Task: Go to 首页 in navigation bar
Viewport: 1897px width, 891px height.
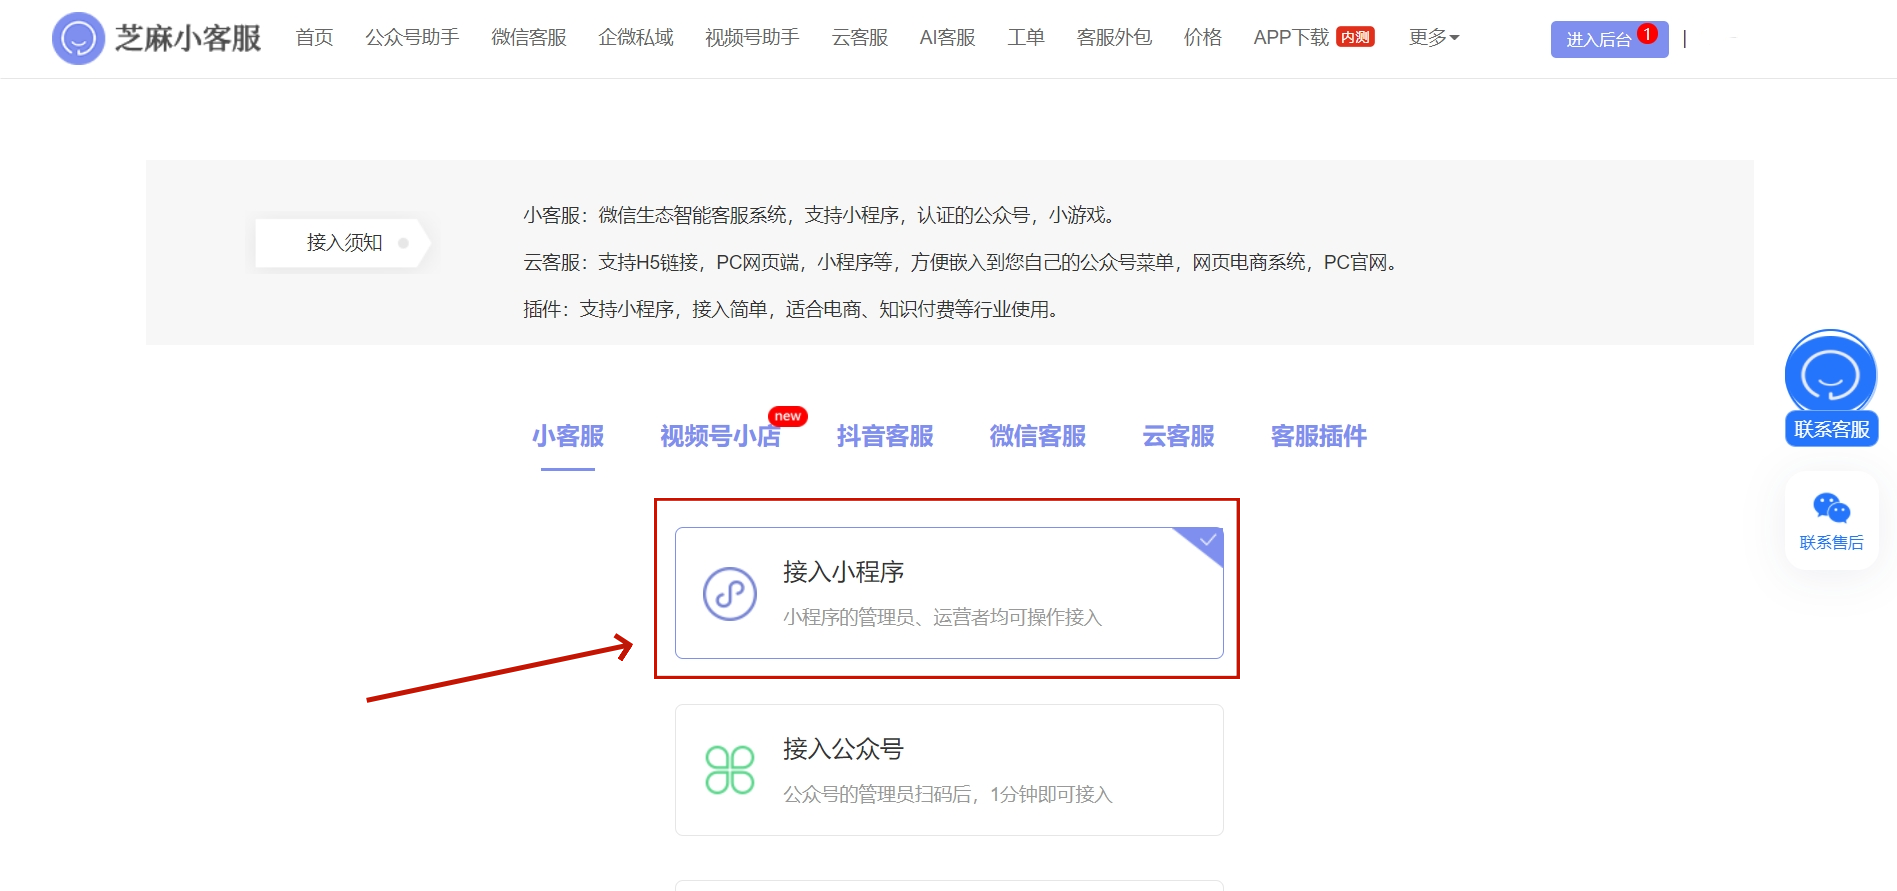Action: point(315,38)
